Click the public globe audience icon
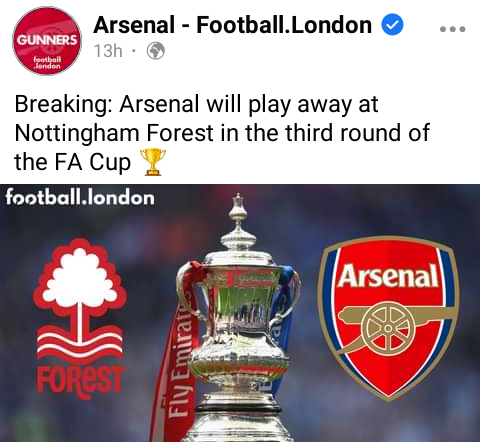Image resolution: width=480 pixels, height=442 pixels. tap(156, 51)
